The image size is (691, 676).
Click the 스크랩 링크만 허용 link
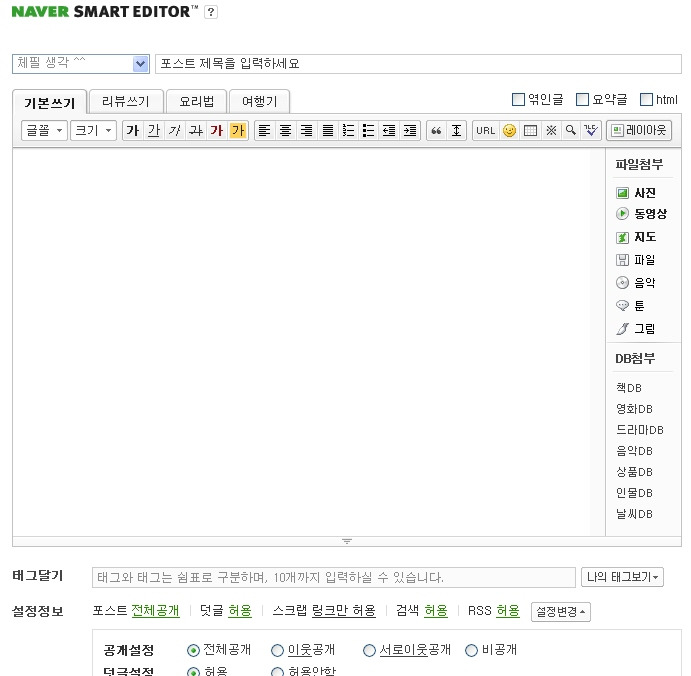point(344,610)
